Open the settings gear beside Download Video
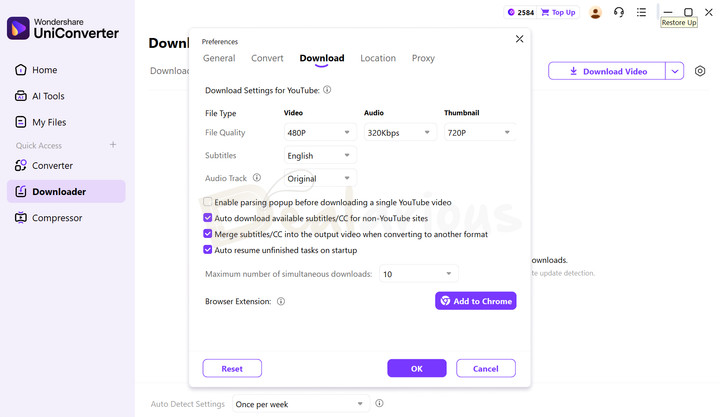This screenshot has height=417, width=720. [700, 71]
